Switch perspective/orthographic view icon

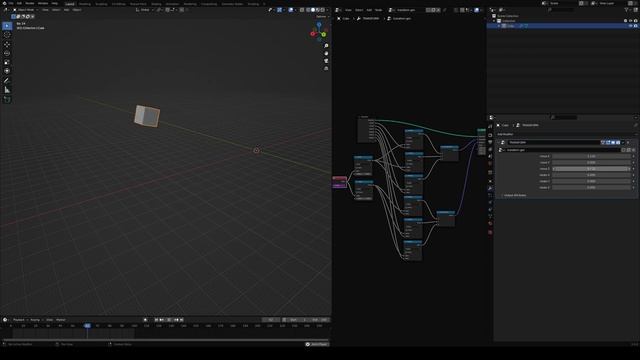click(x=326, y=69)
